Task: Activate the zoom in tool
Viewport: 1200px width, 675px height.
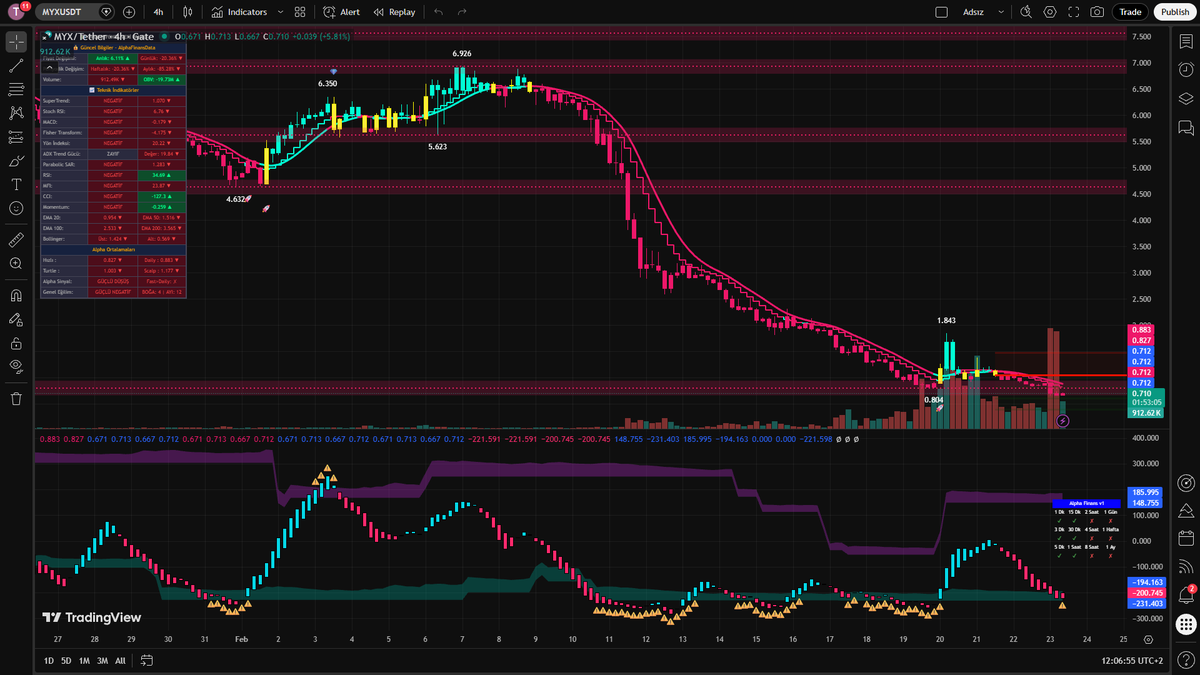Action: 16,264
